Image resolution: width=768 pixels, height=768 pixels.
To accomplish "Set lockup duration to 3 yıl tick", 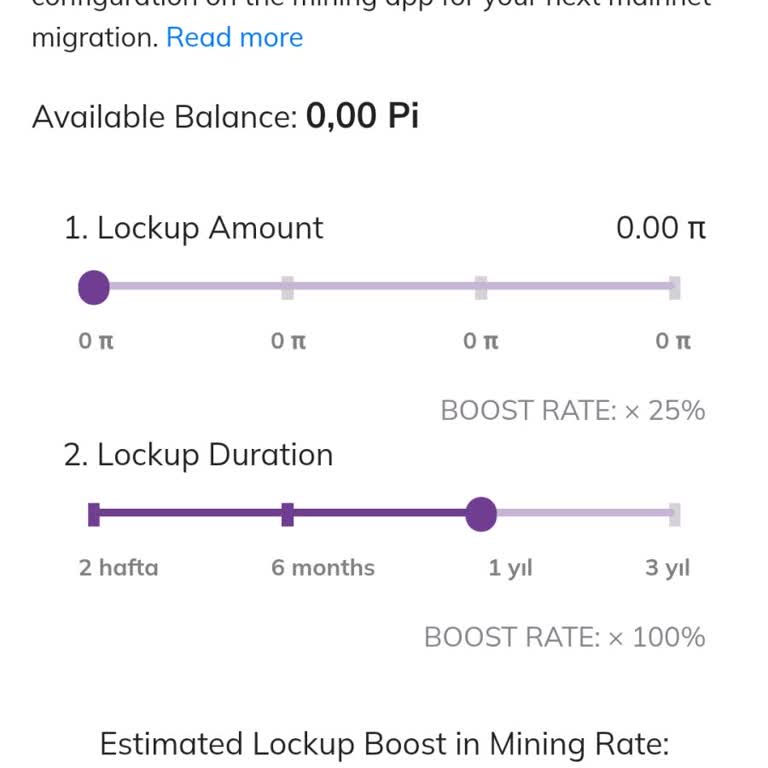I will (675, 515).
